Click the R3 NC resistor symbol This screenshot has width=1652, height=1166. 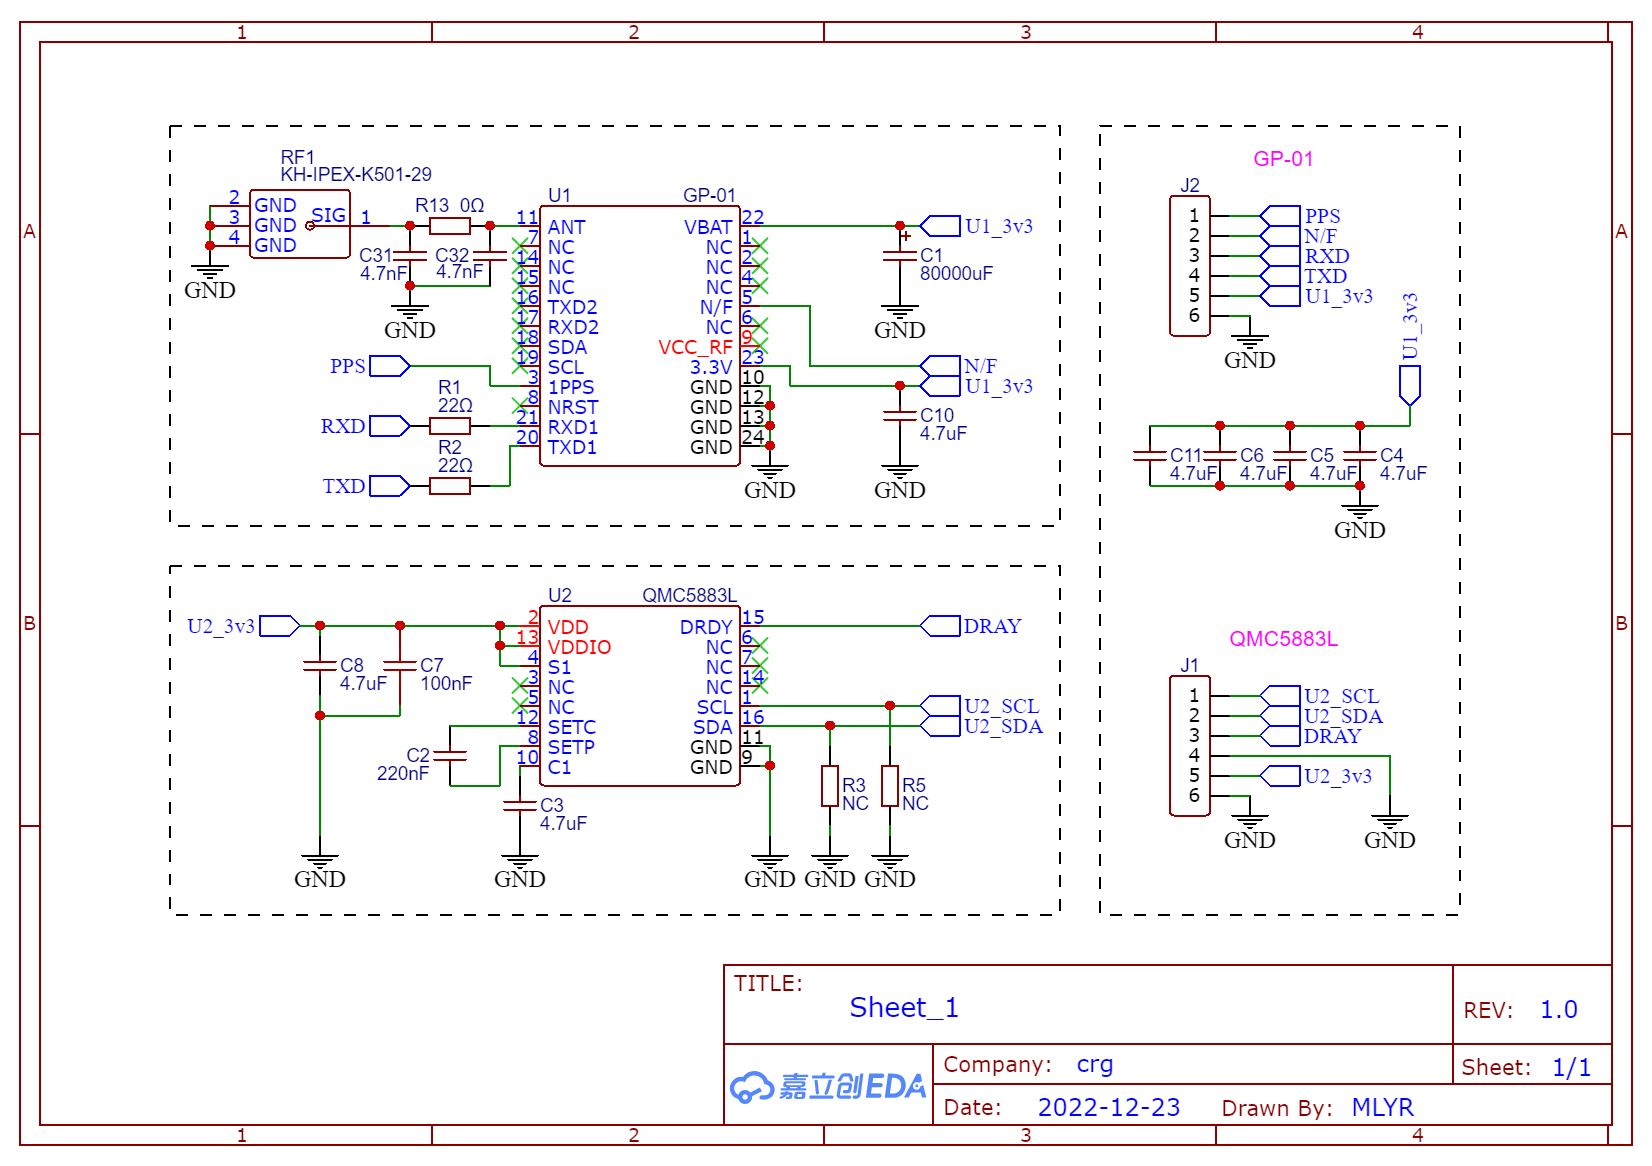click(x=830, y=786)
